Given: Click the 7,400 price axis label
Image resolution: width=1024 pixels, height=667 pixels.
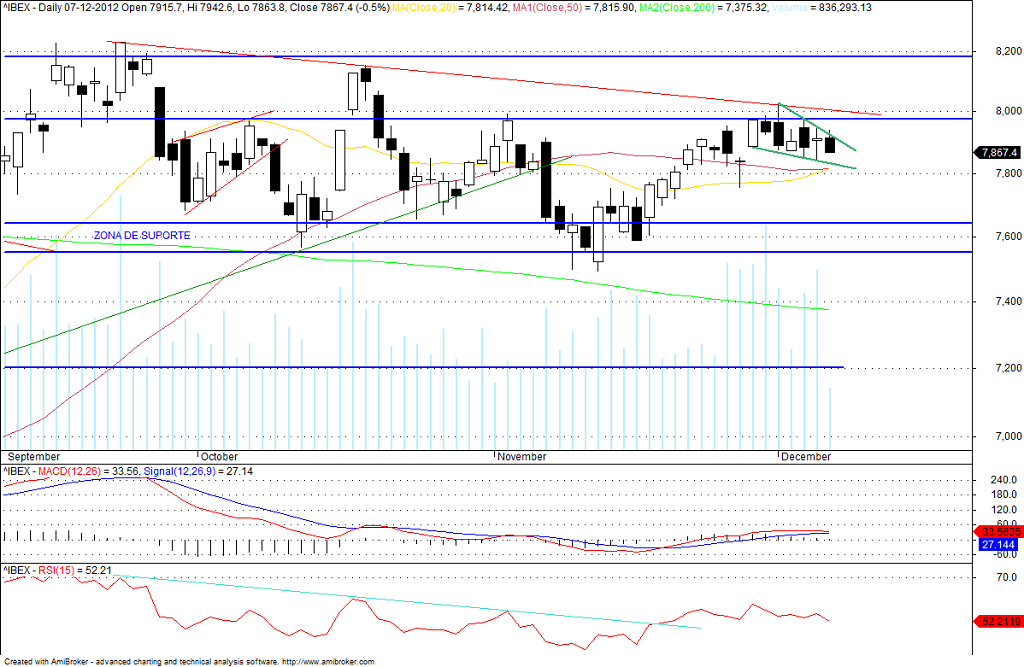Looking at the screenshot, I should tap(1009, 301).
